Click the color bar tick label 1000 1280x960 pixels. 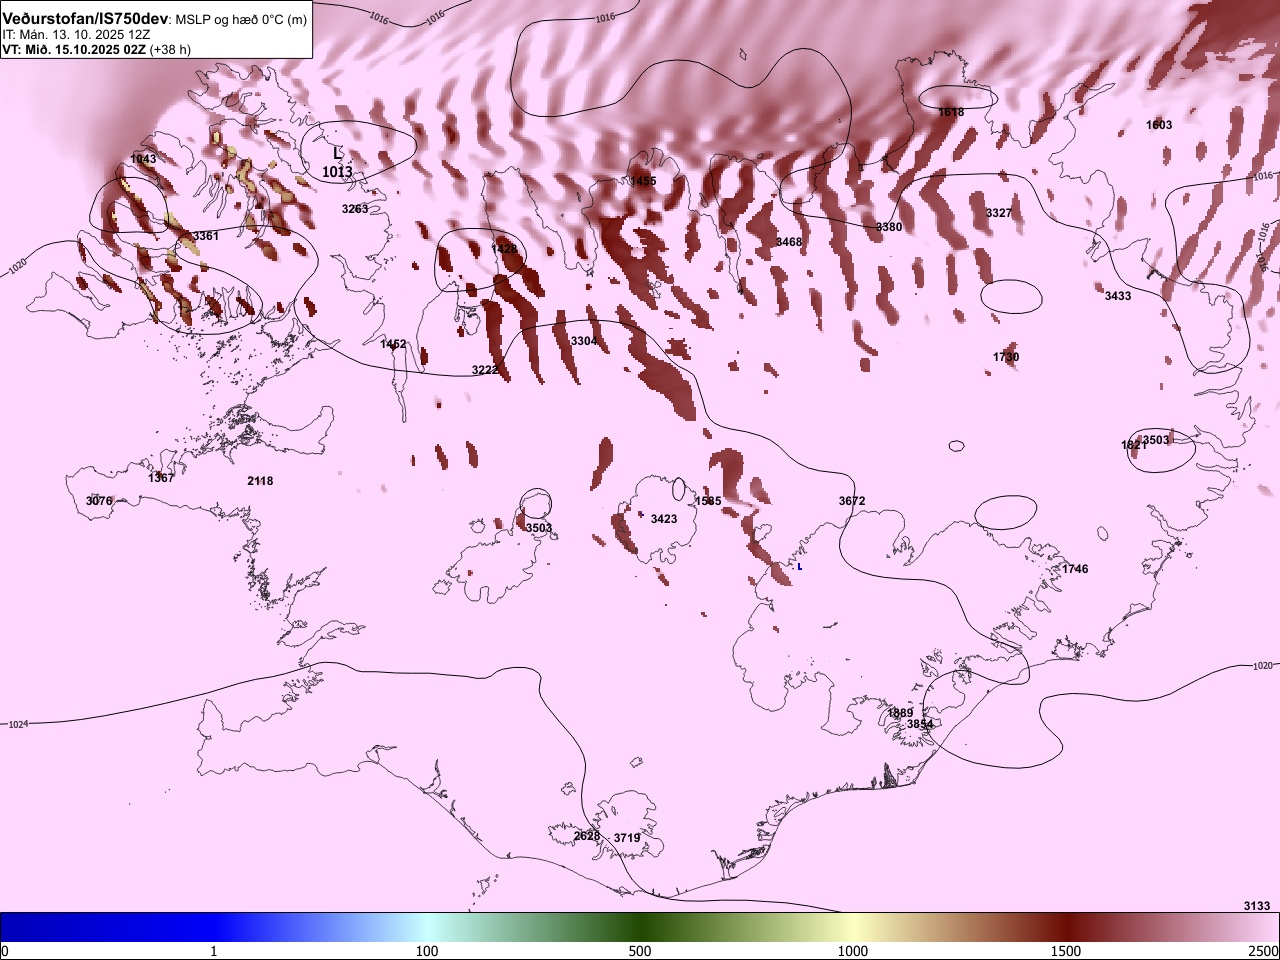pyautogui.click(x=853, y=951)
